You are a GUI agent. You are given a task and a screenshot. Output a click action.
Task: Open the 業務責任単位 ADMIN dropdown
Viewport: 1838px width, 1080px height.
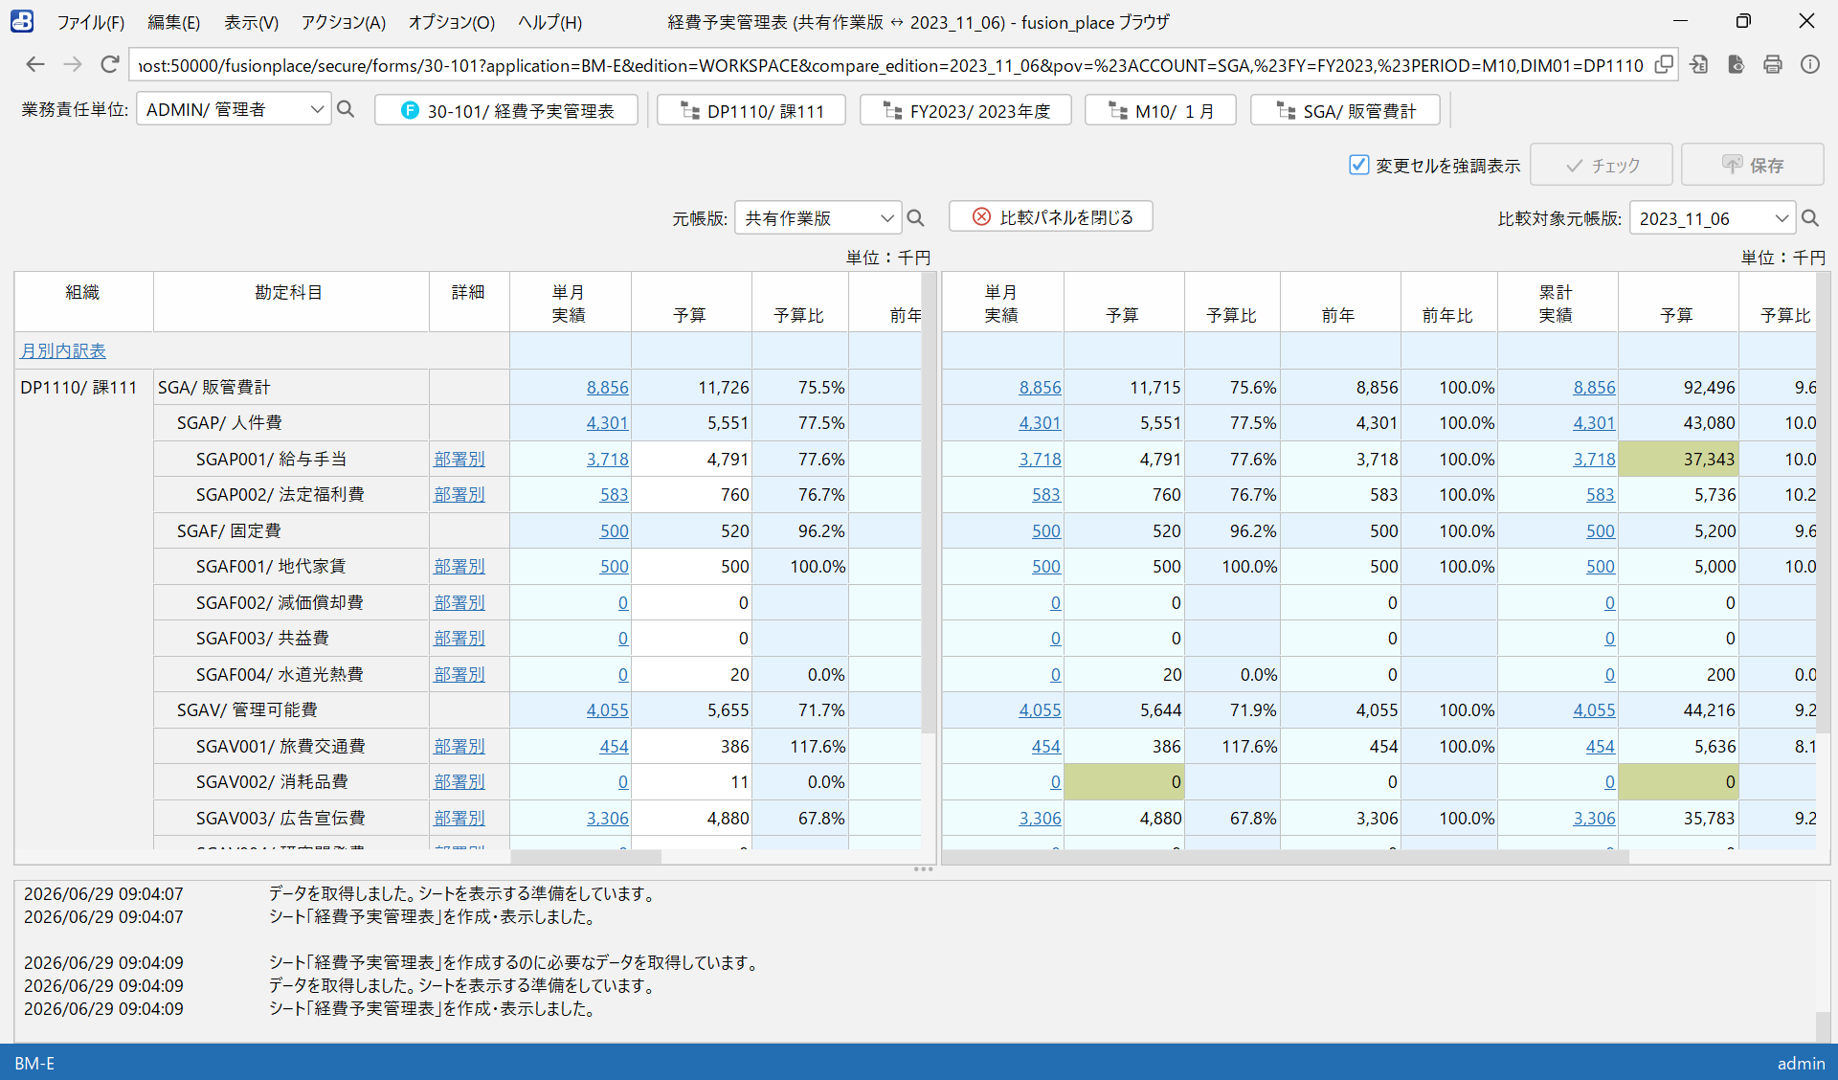pyautogui.click(x=233, y=109)
